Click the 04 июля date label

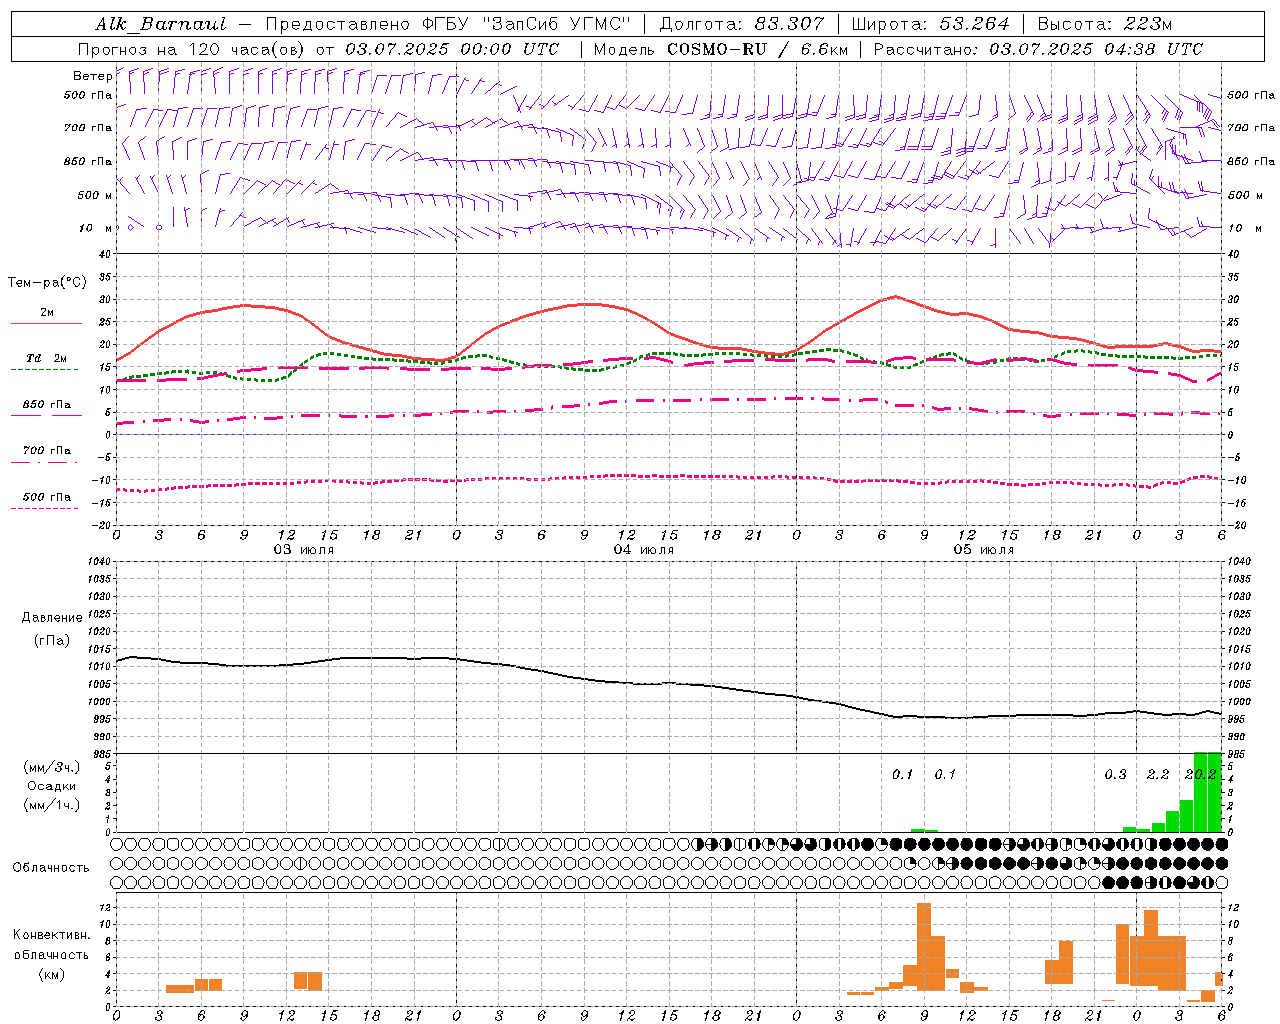644,550
